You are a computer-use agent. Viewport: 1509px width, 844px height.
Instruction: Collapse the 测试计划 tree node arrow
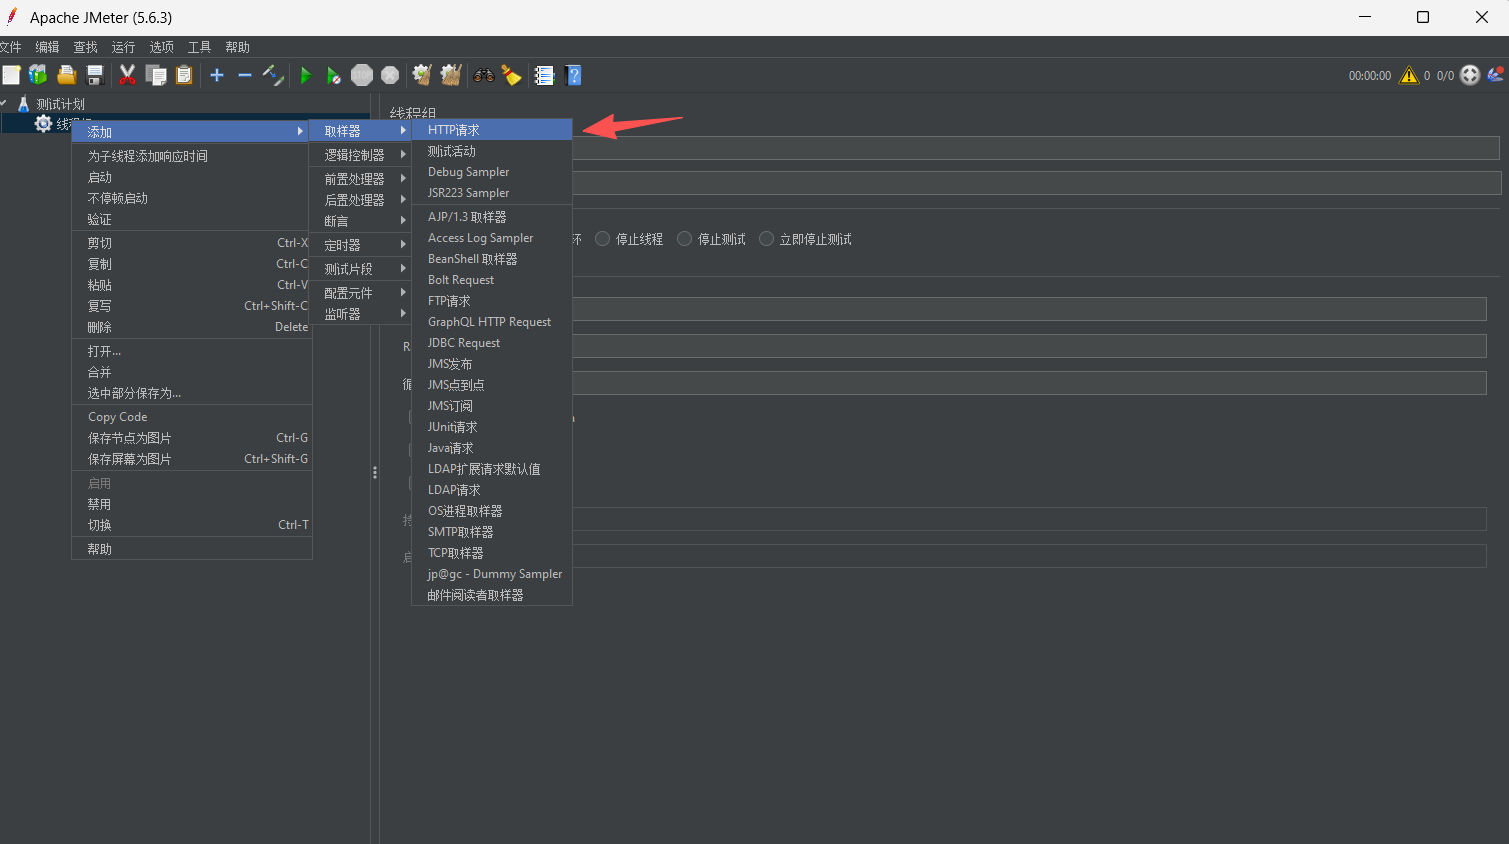point(4,103)
